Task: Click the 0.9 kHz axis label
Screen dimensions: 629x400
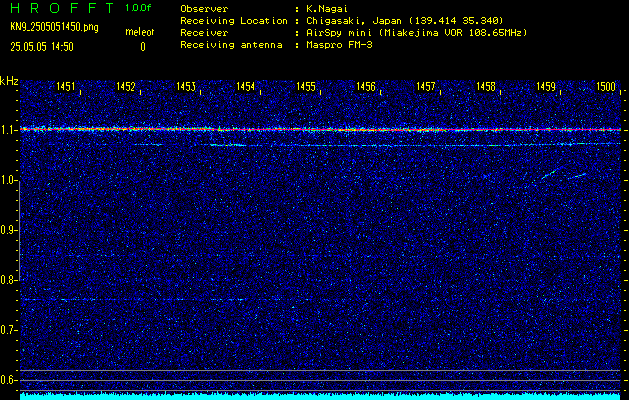Action: (8, 230)
